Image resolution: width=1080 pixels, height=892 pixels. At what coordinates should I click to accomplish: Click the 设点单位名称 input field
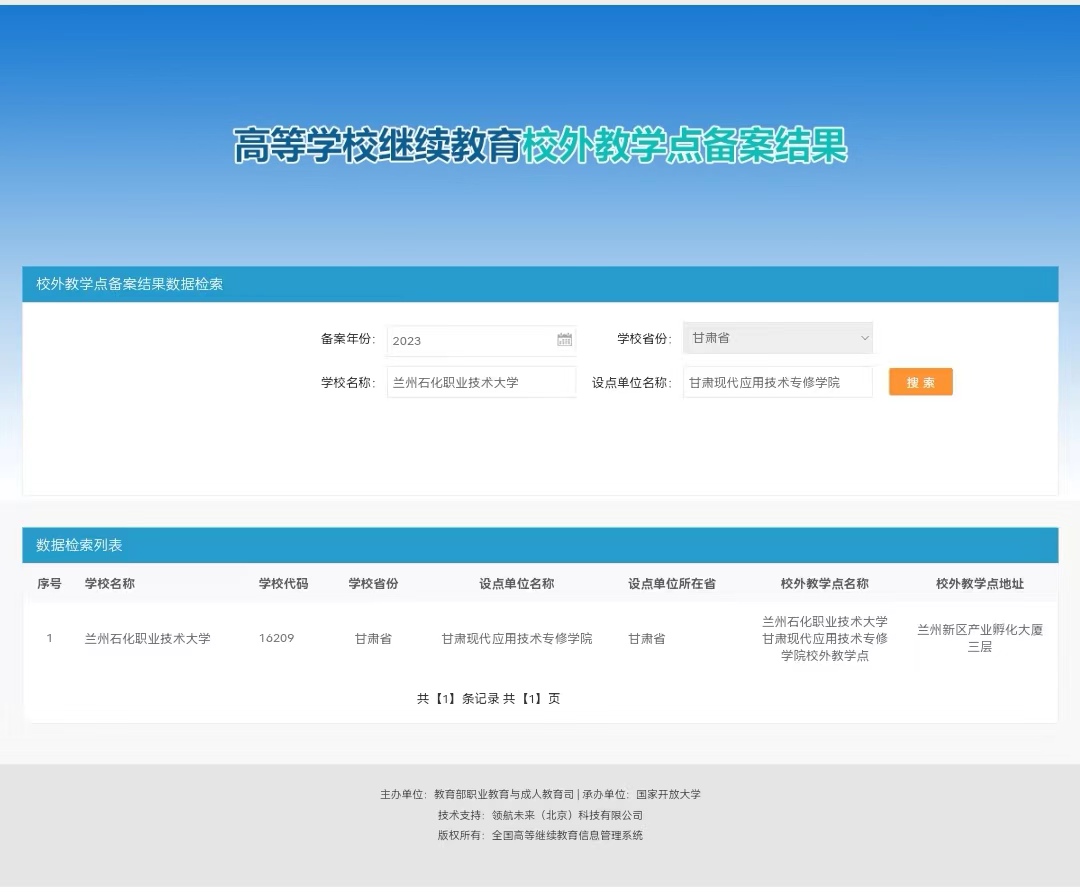(x=778, y=382)
